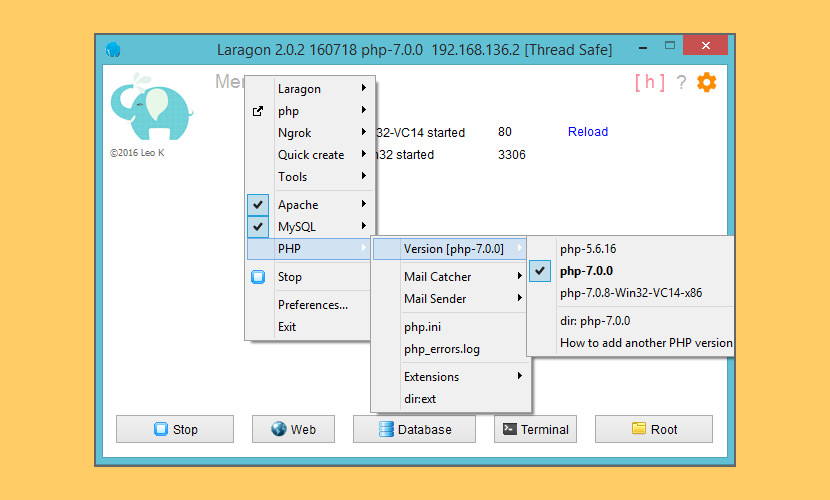Image resolution: width=830 pixels, height=500 pixels.
Task: Click the pink [h] hosts icon
Action: (x=649, y=83)
